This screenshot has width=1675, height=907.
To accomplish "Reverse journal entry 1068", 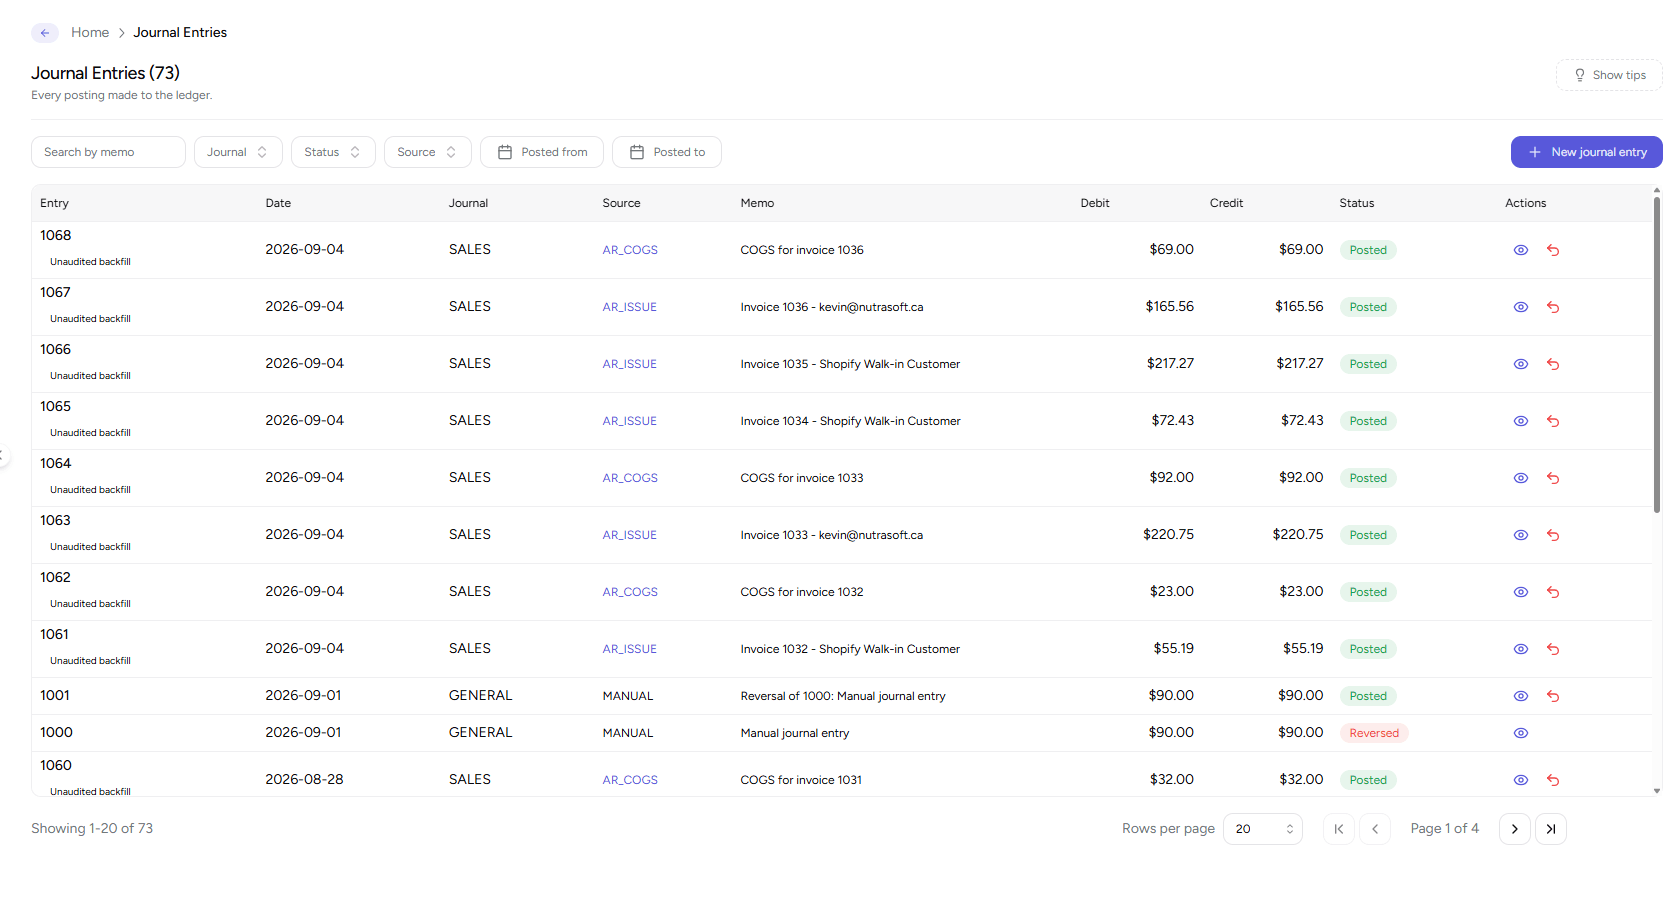I will [1553, 250].
